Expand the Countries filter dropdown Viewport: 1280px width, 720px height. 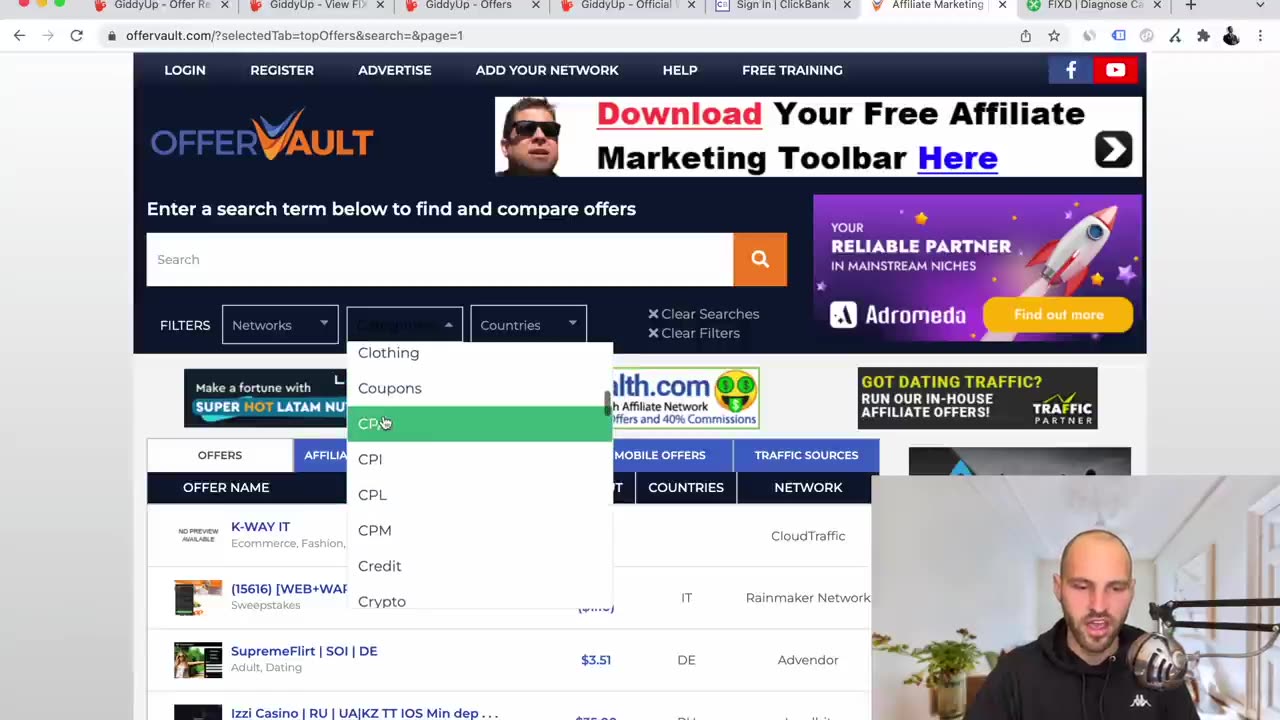coord(528,325)
